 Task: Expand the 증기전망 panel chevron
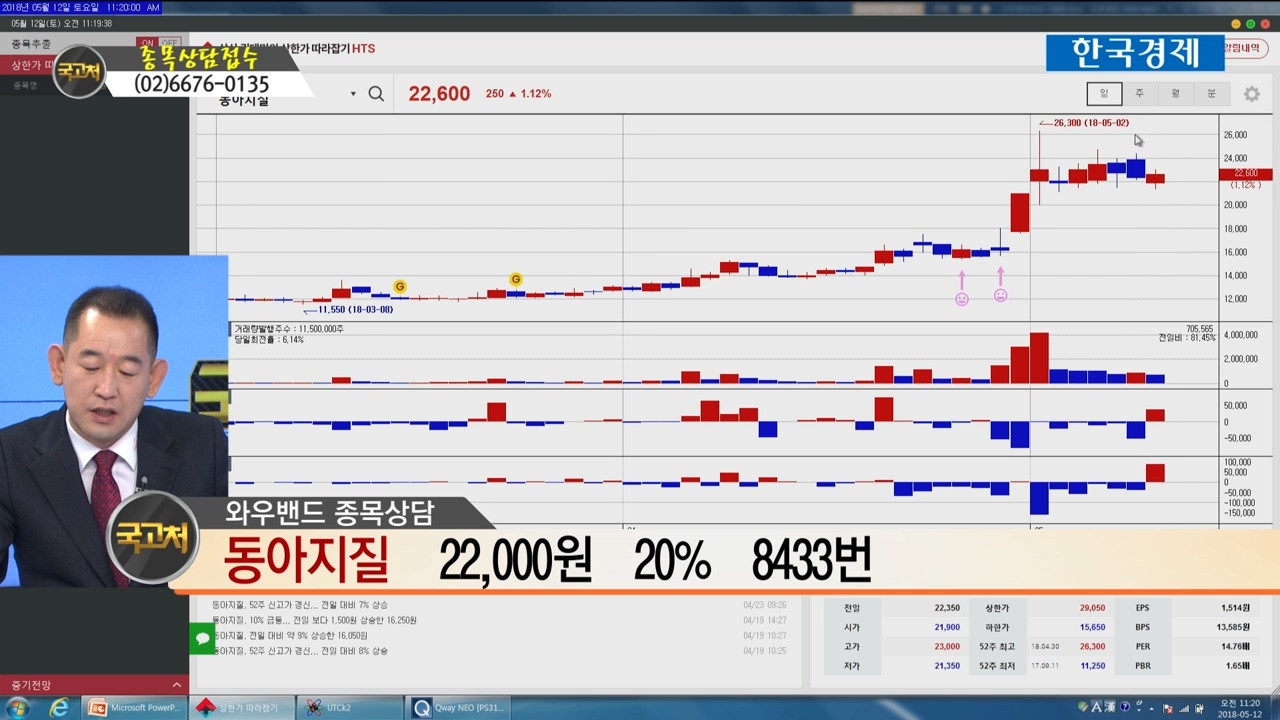coord(177,685)
